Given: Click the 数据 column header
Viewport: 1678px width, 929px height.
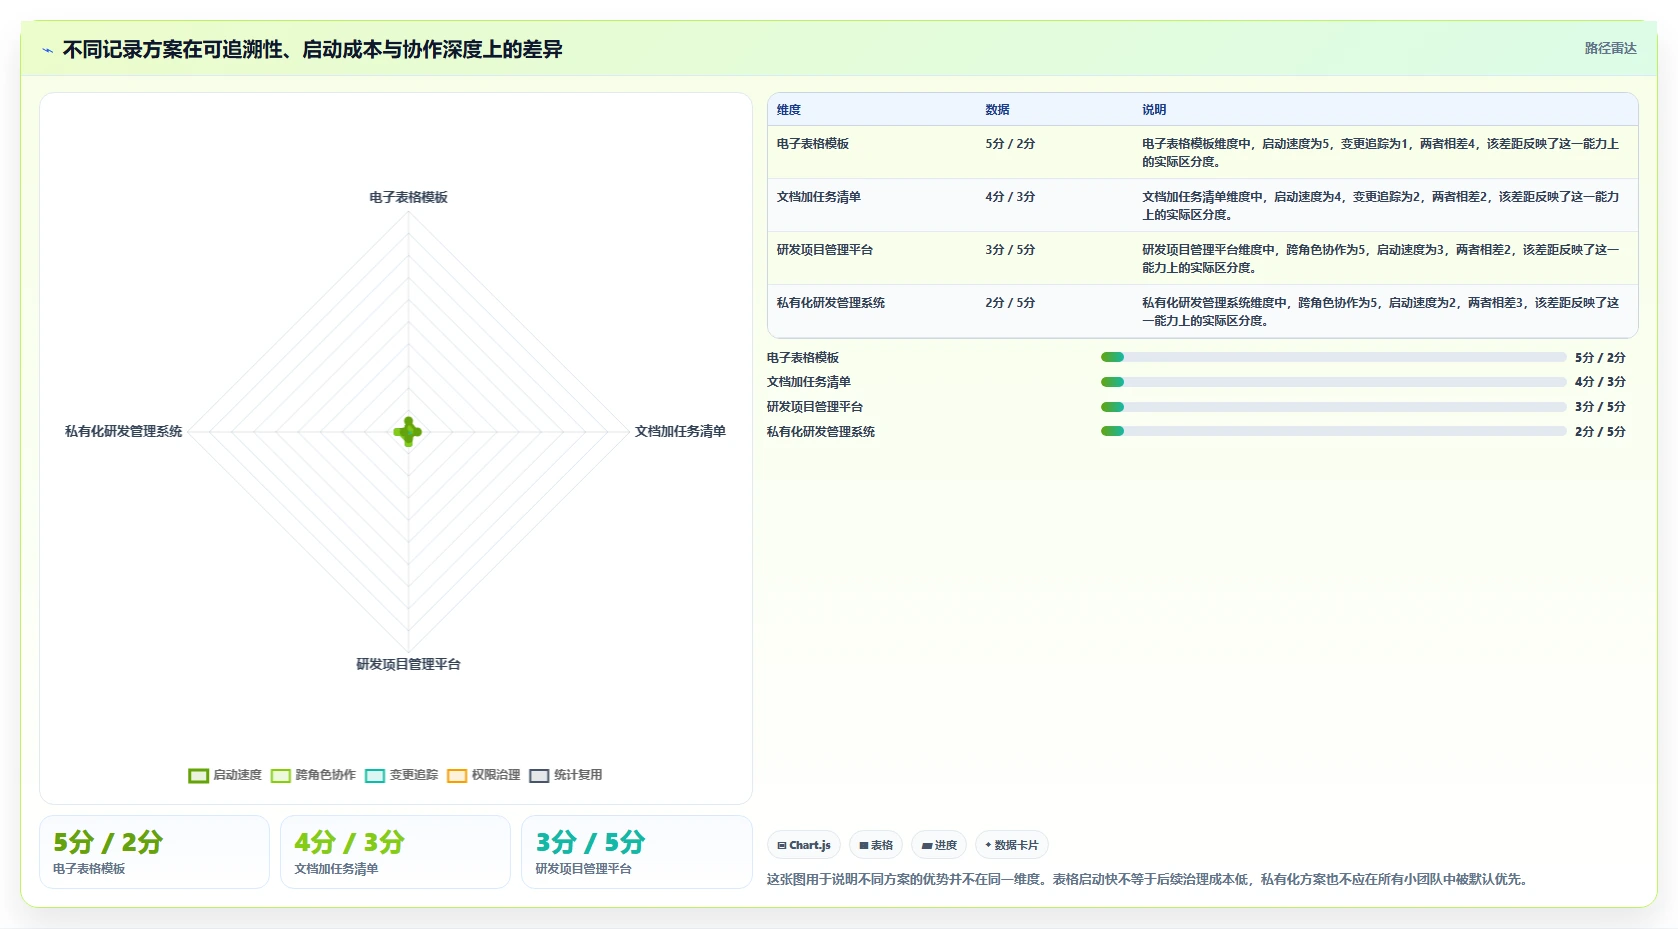Looking at the screenshot, I should tap(997, 110).
